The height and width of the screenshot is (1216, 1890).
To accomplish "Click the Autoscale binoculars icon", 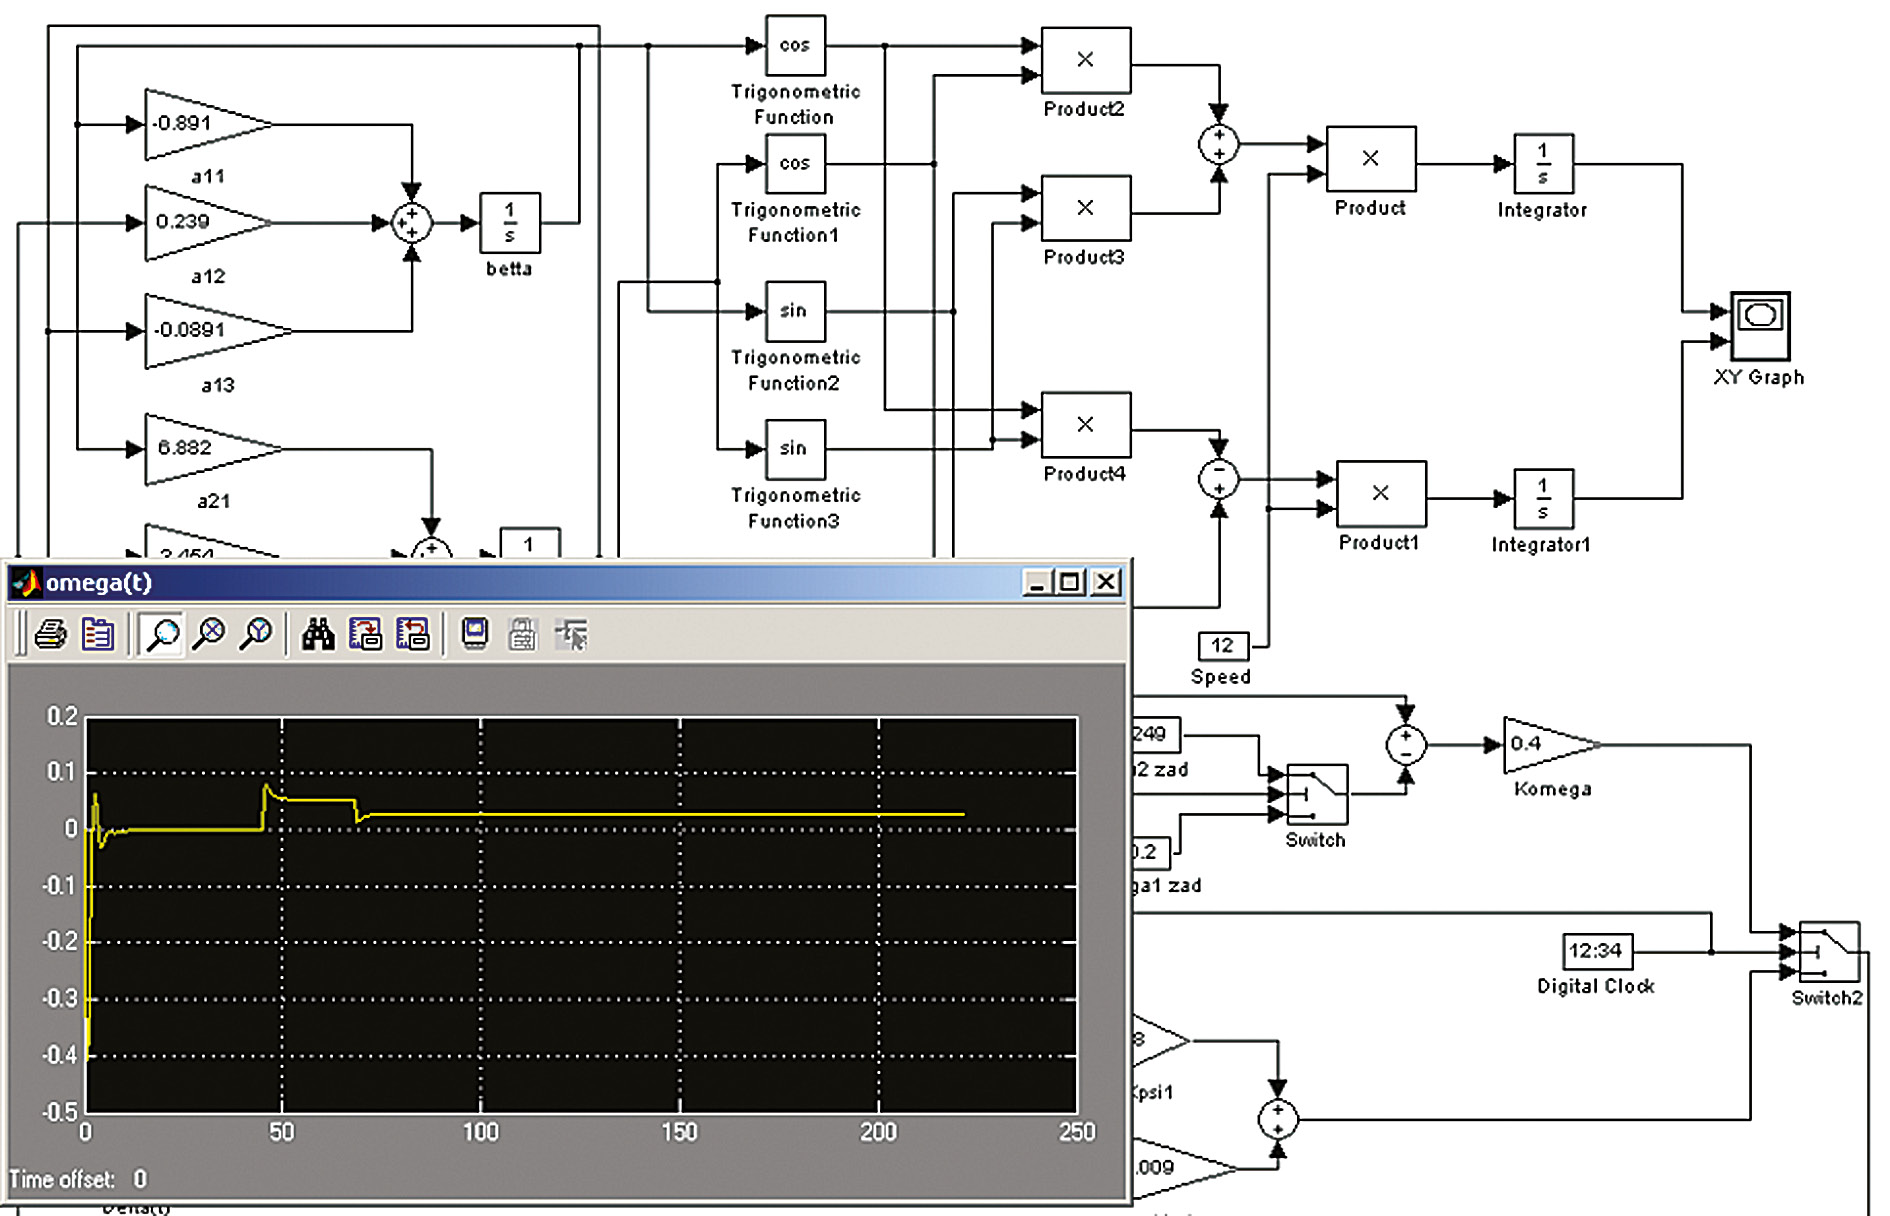I will pos(318,634).
